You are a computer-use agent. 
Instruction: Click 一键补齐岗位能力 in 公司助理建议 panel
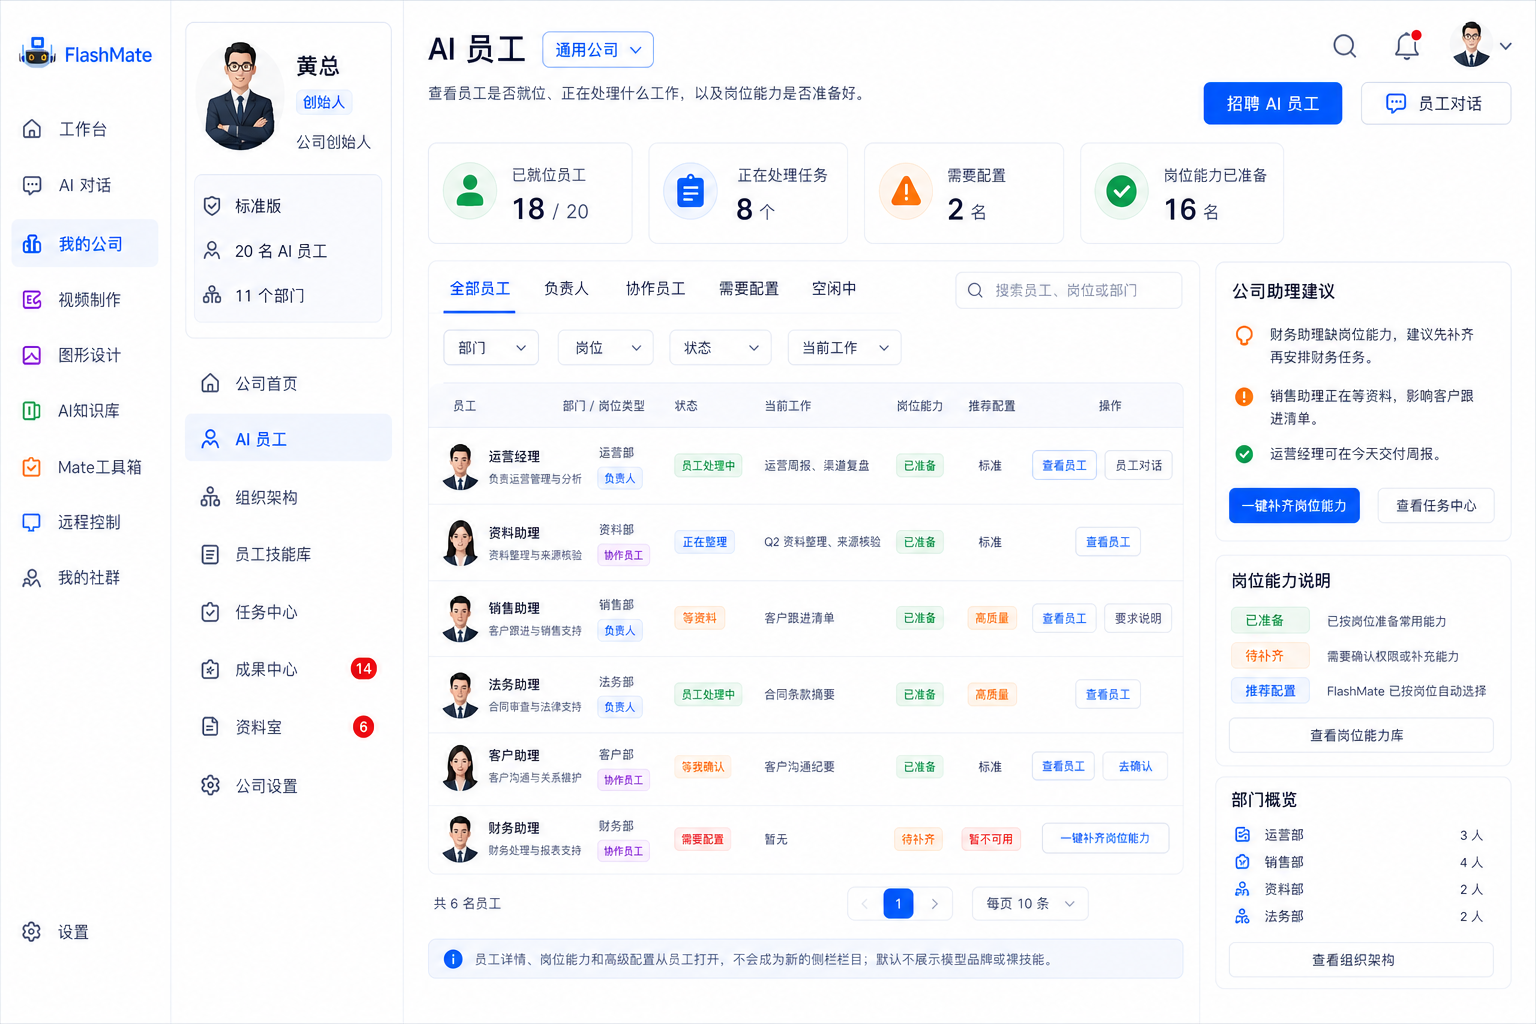coord(1294,506)
